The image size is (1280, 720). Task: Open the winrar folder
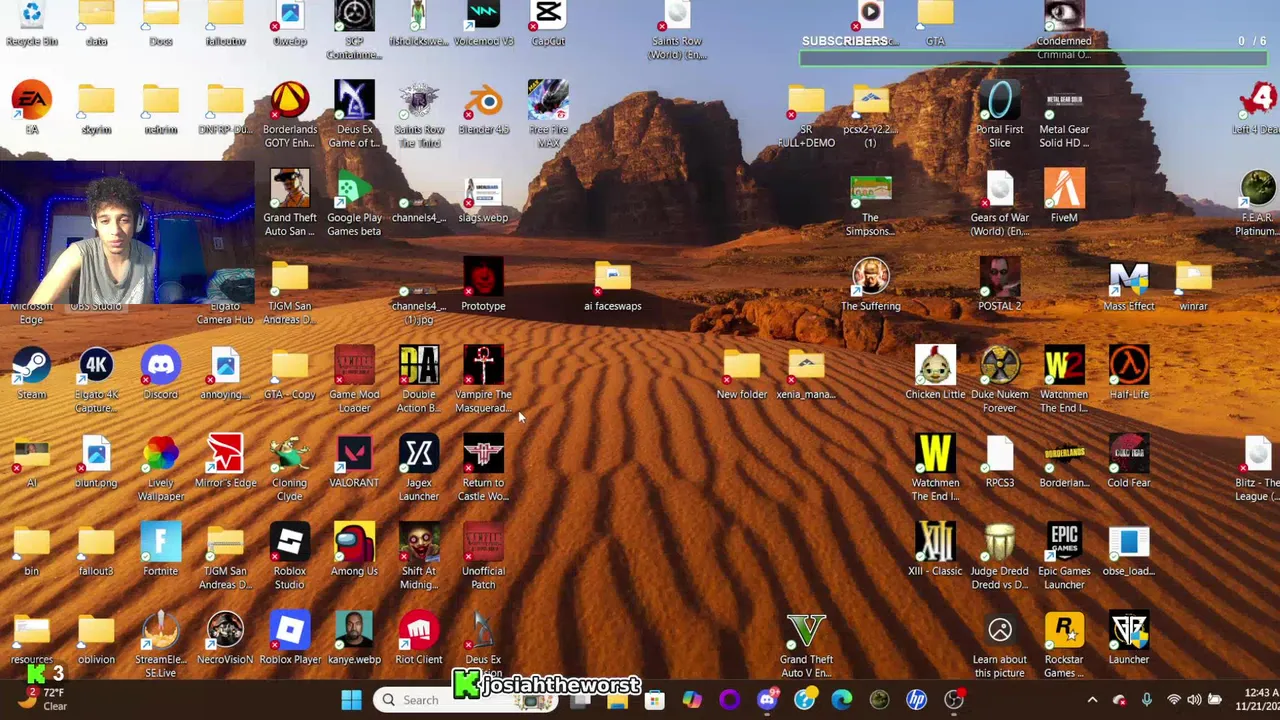(x=1193, y=285)
